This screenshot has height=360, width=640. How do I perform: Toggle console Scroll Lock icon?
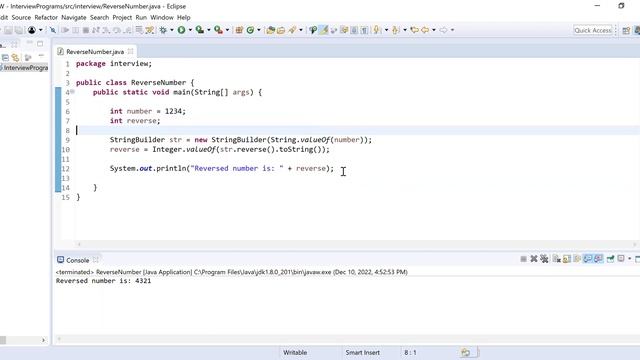point(567,259)
